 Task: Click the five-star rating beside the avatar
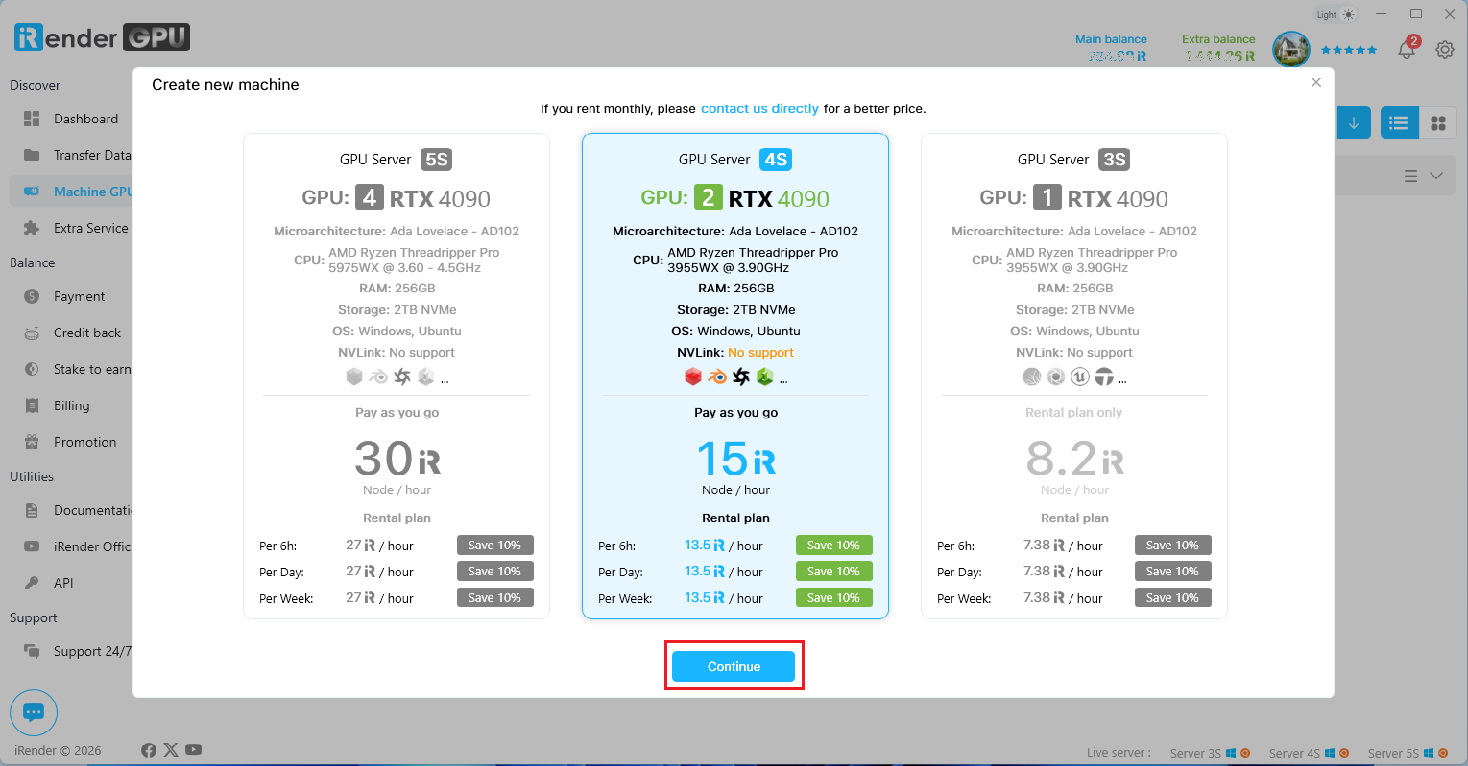pyautogui.click(x=1349, y=50)
